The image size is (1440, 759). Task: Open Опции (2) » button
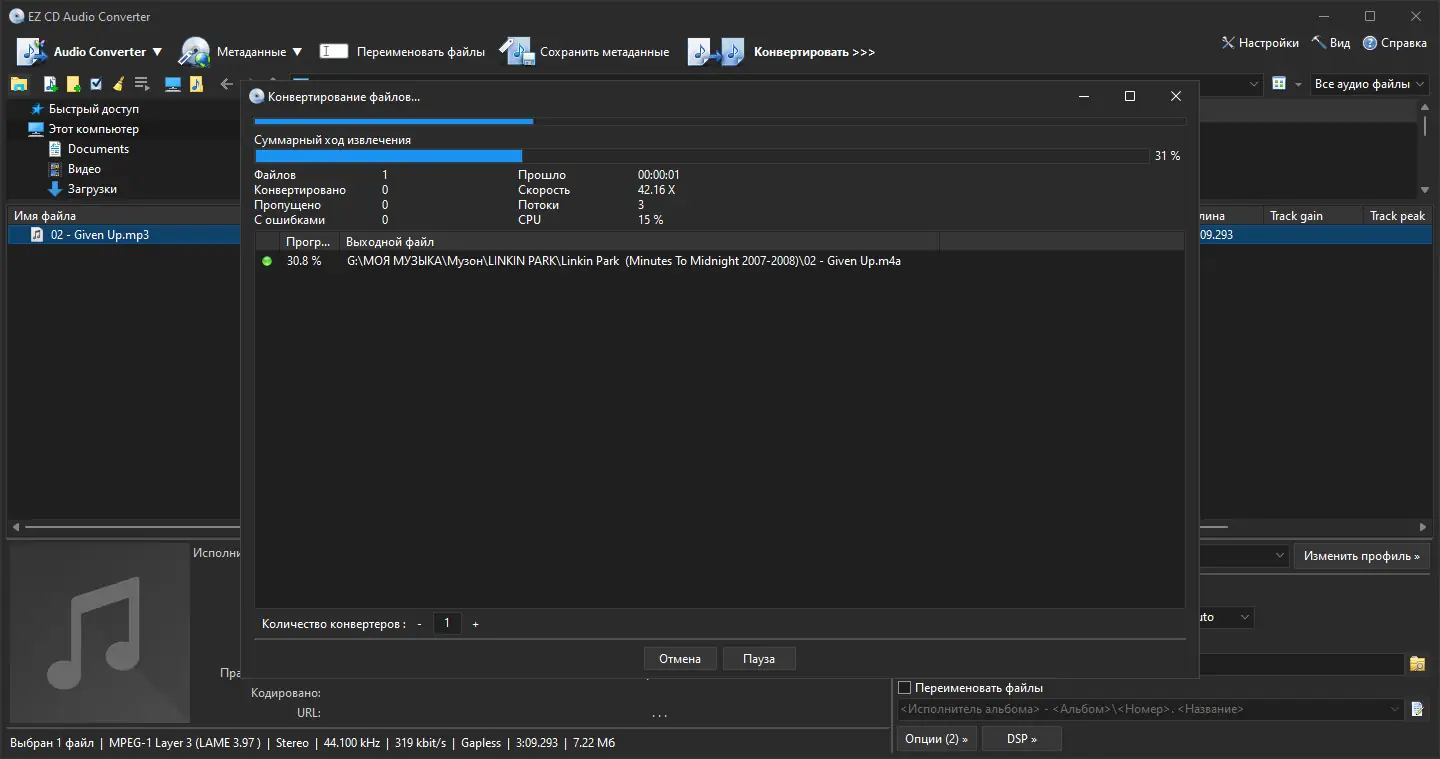click(937, 739)
